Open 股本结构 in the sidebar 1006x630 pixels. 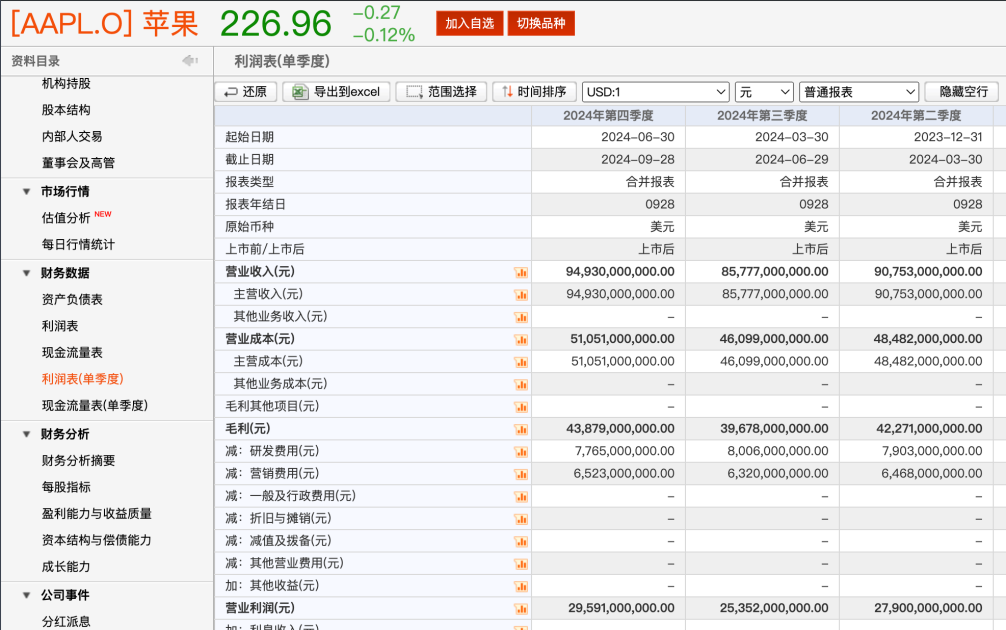(66, 110)
